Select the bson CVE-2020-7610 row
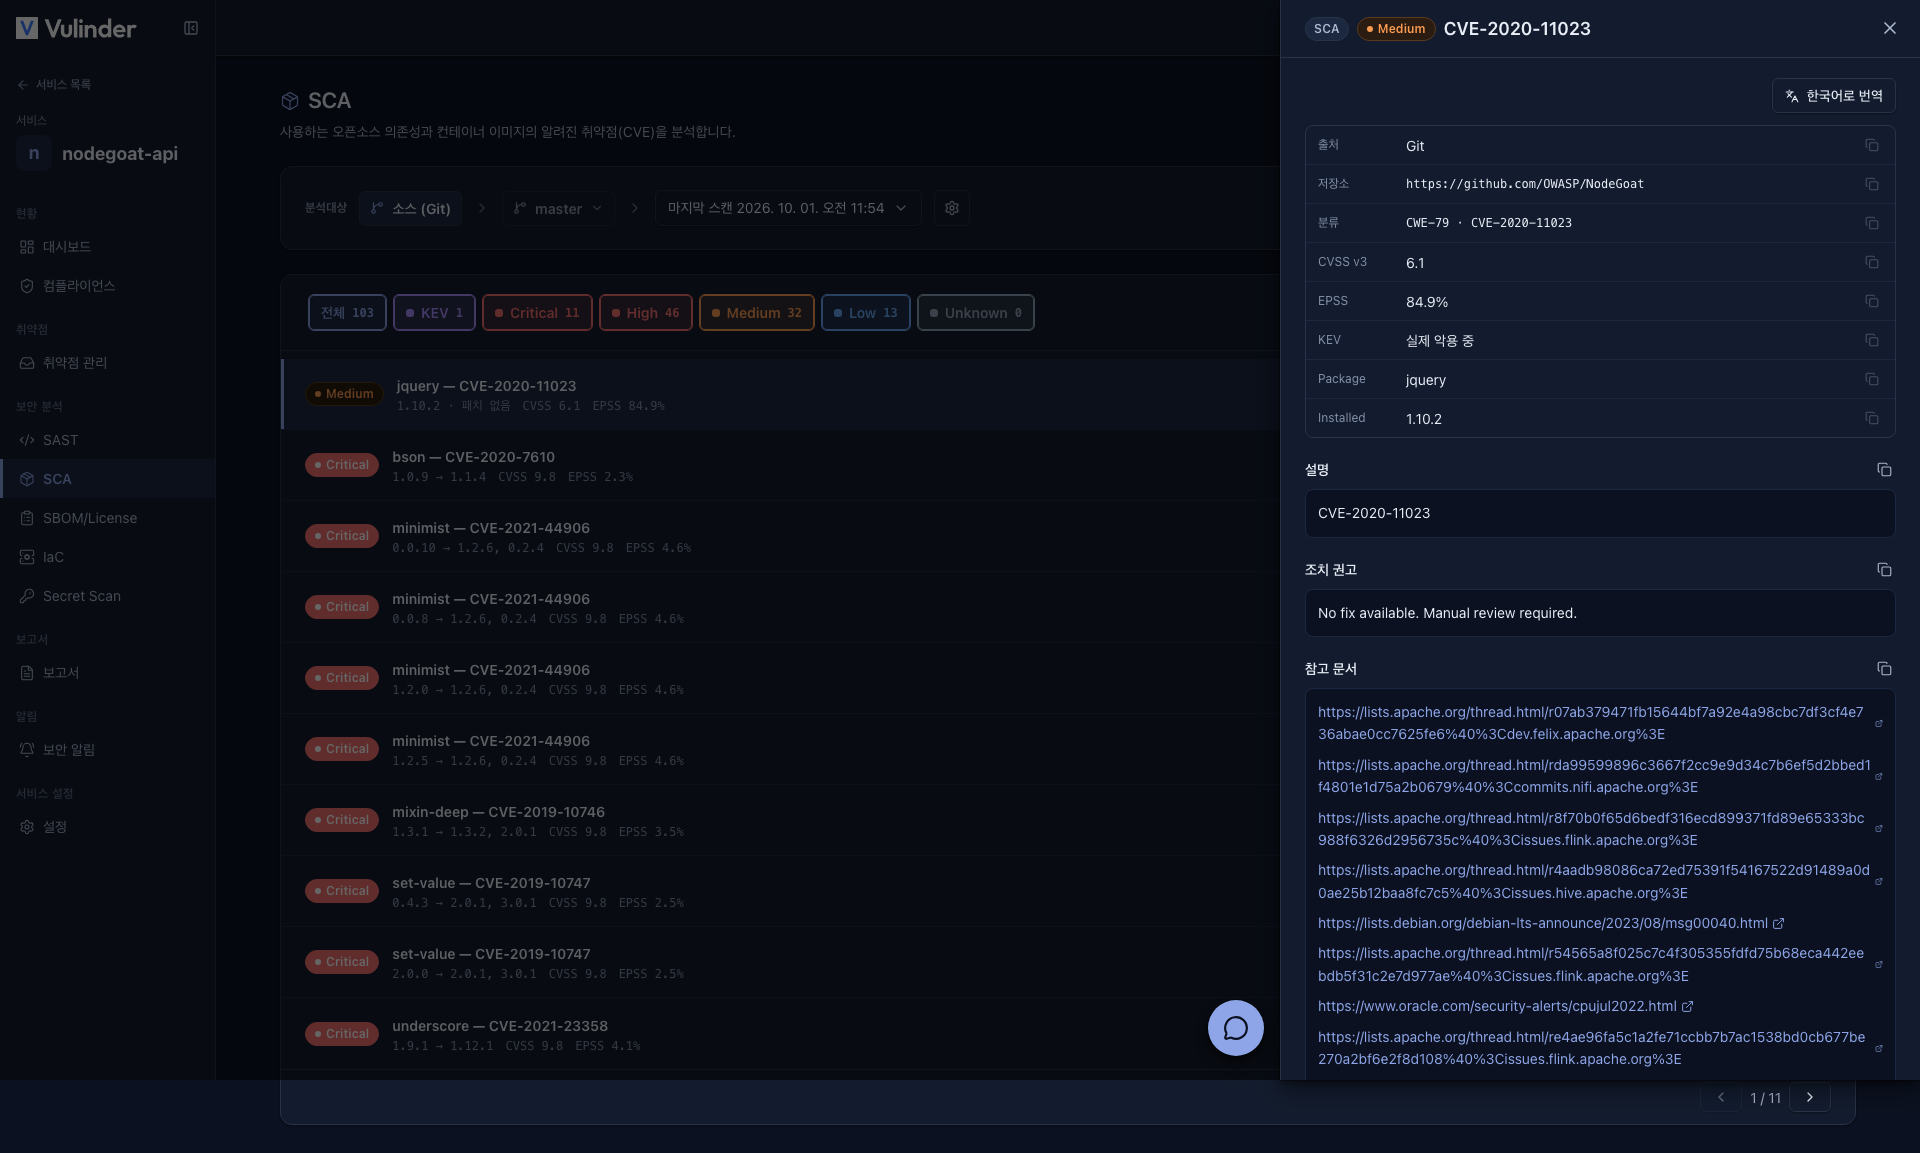Viewport: 1920px width, 1153px height. (780, 465)
